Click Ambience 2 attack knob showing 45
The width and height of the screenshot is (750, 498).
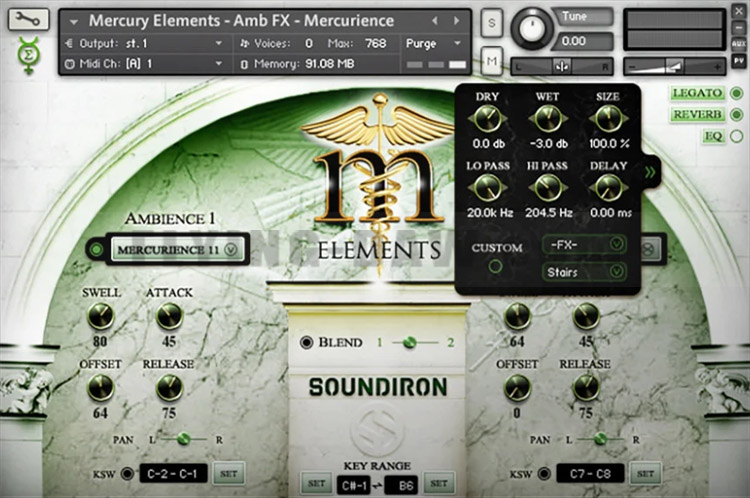coord(586,316)
